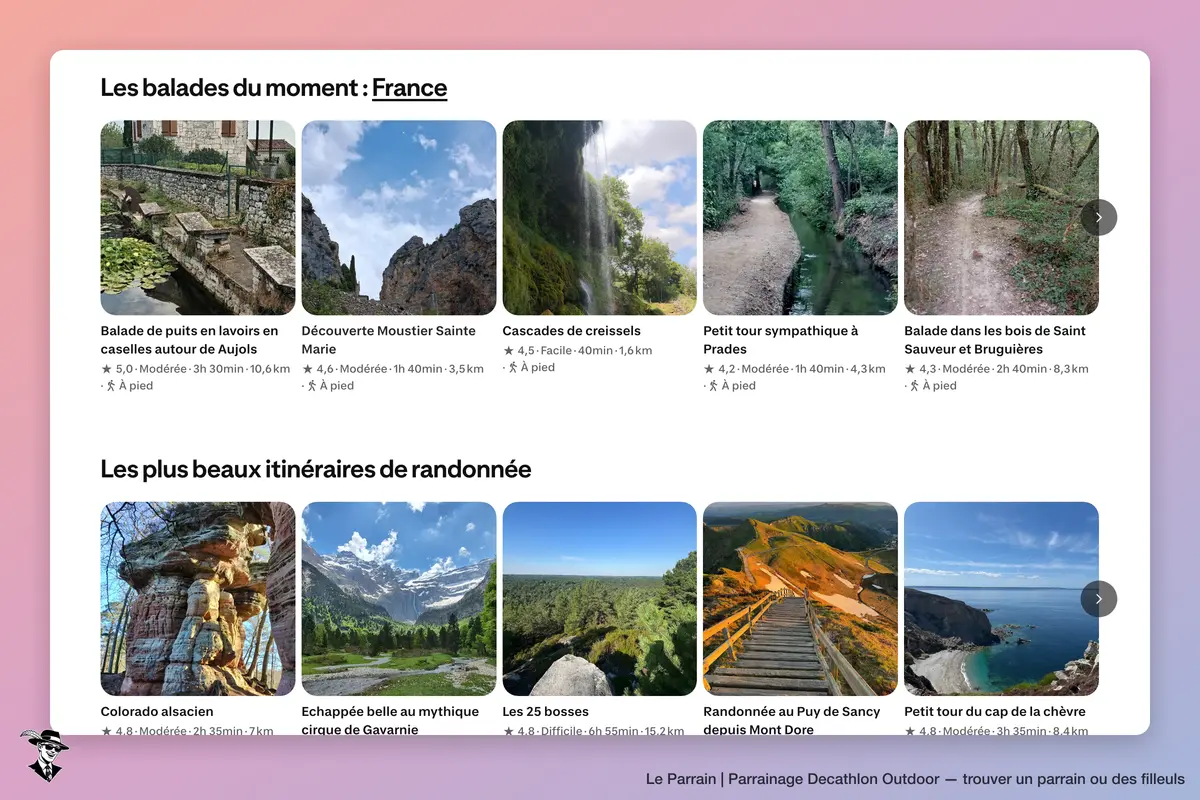The image size is (1200, 800).
Task: Select the Prades canal path photo
Action: 801,218
